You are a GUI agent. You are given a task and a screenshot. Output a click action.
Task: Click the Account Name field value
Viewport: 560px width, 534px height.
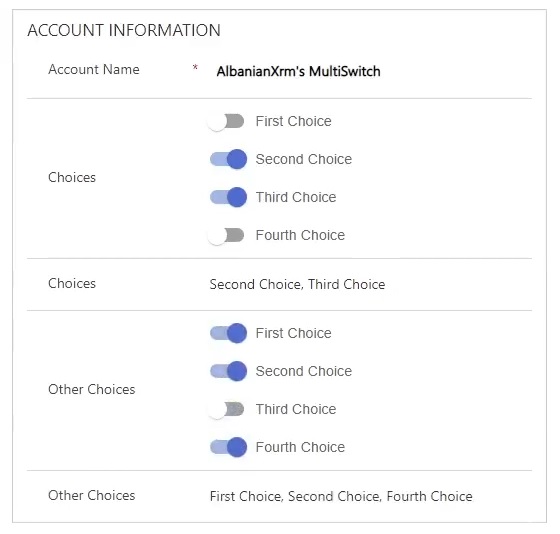coord(298,71)
